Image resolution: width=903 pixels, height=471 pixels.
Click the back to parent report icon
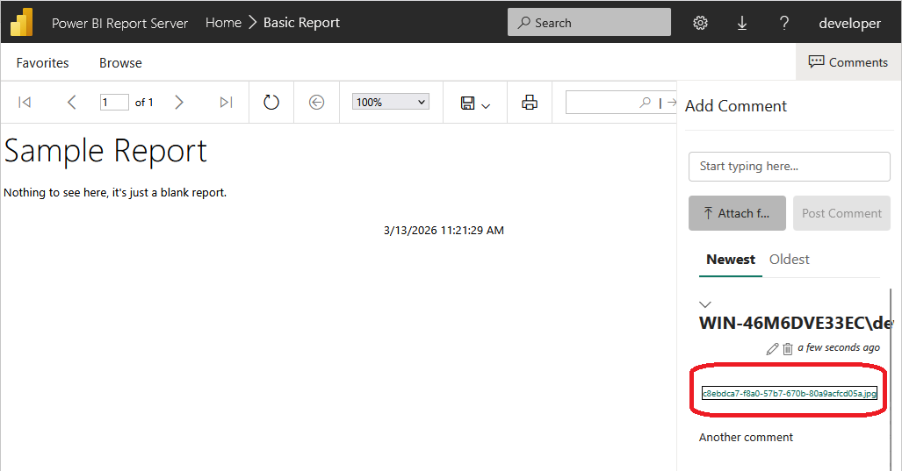[x=317, y=102]
